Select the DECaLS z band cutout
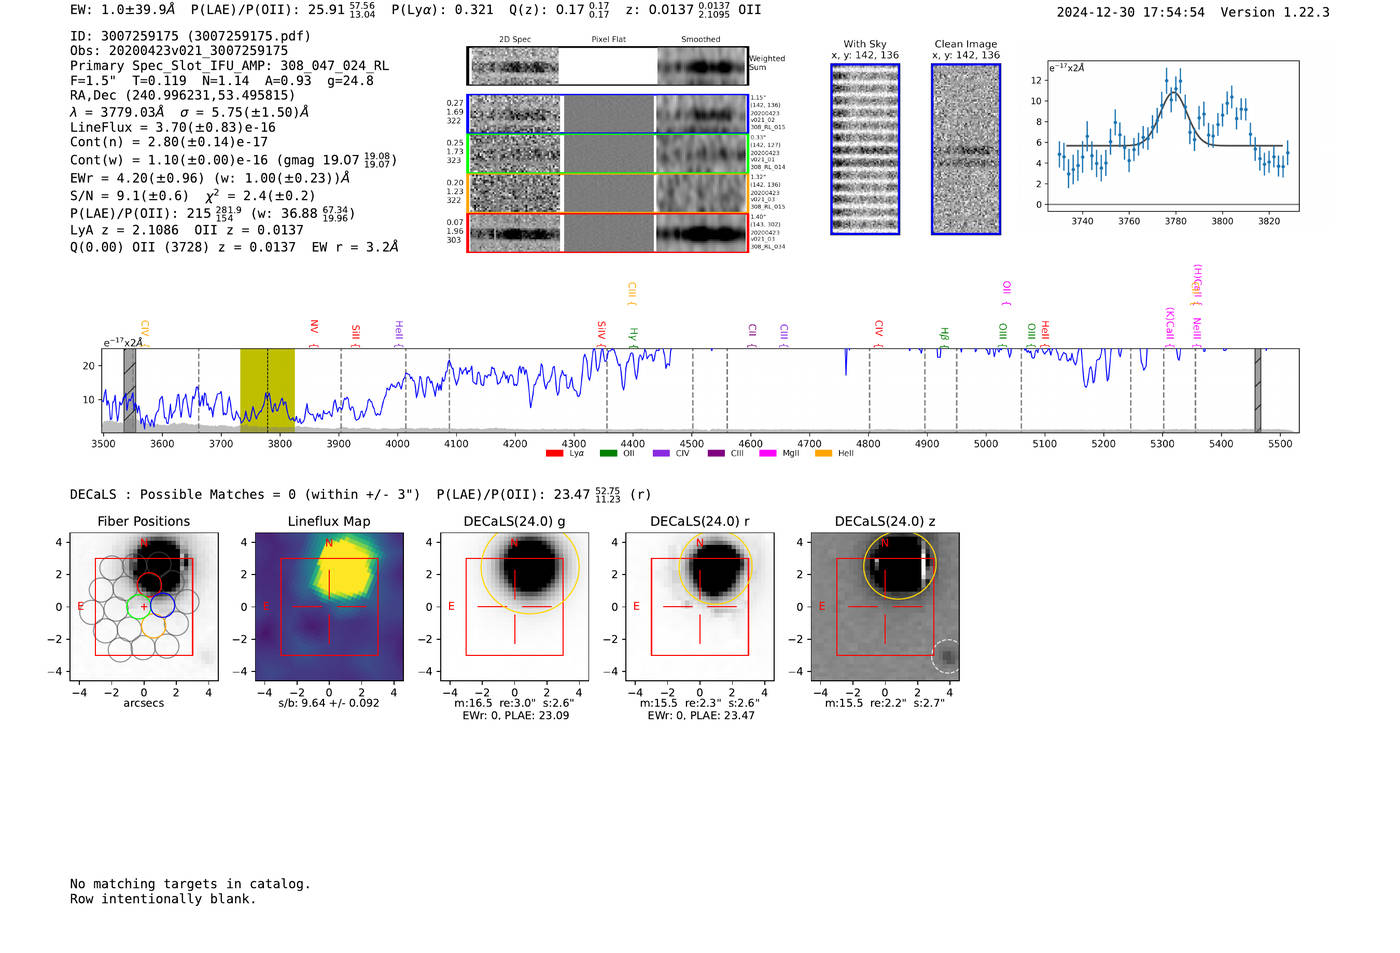This screenshot has height=953, width=1400. (885, 606)
